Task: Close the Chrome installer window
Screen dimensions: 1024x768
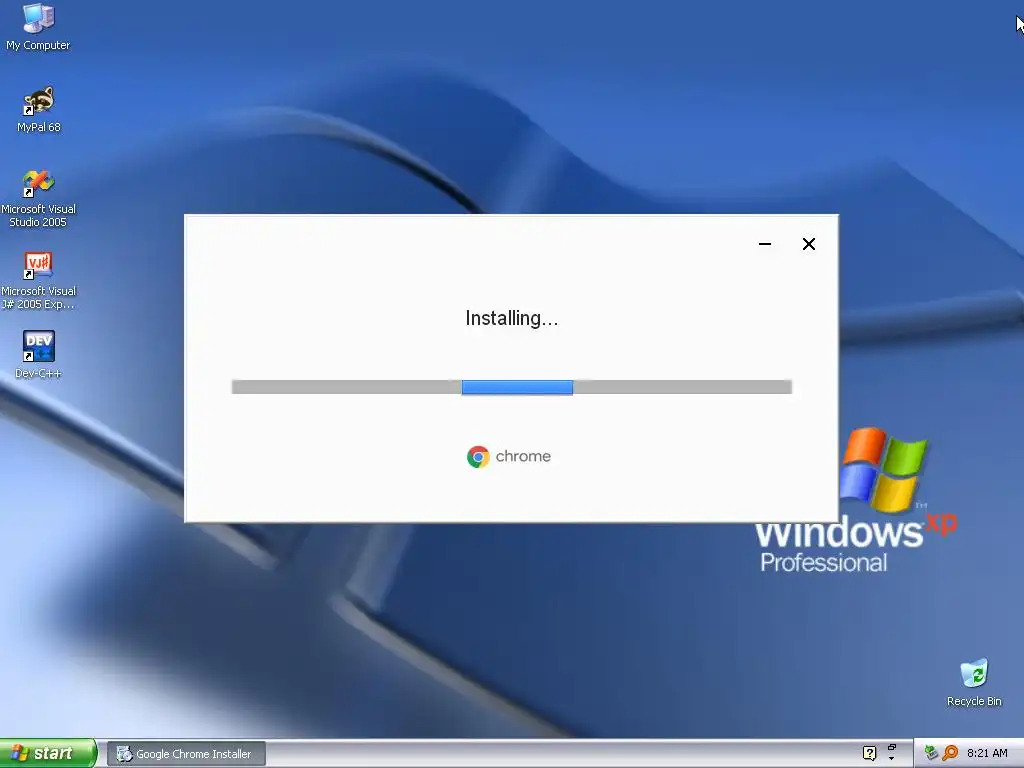Action: click(808, 244)
